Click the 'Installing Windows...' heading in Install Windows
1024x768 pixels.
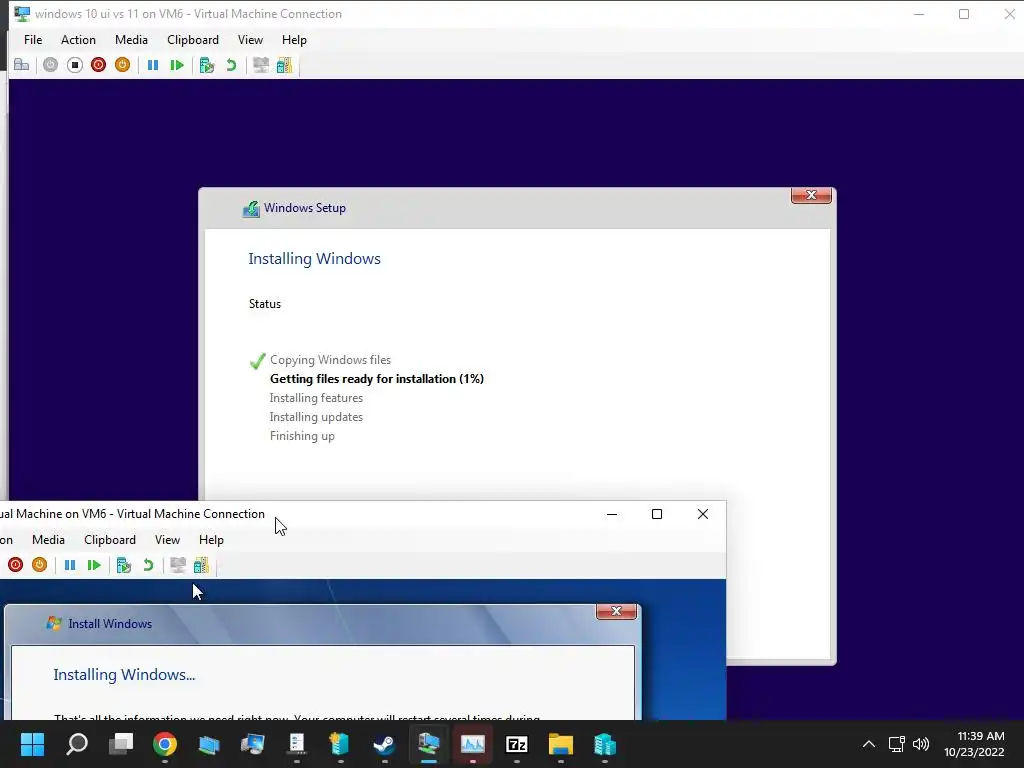124,675
